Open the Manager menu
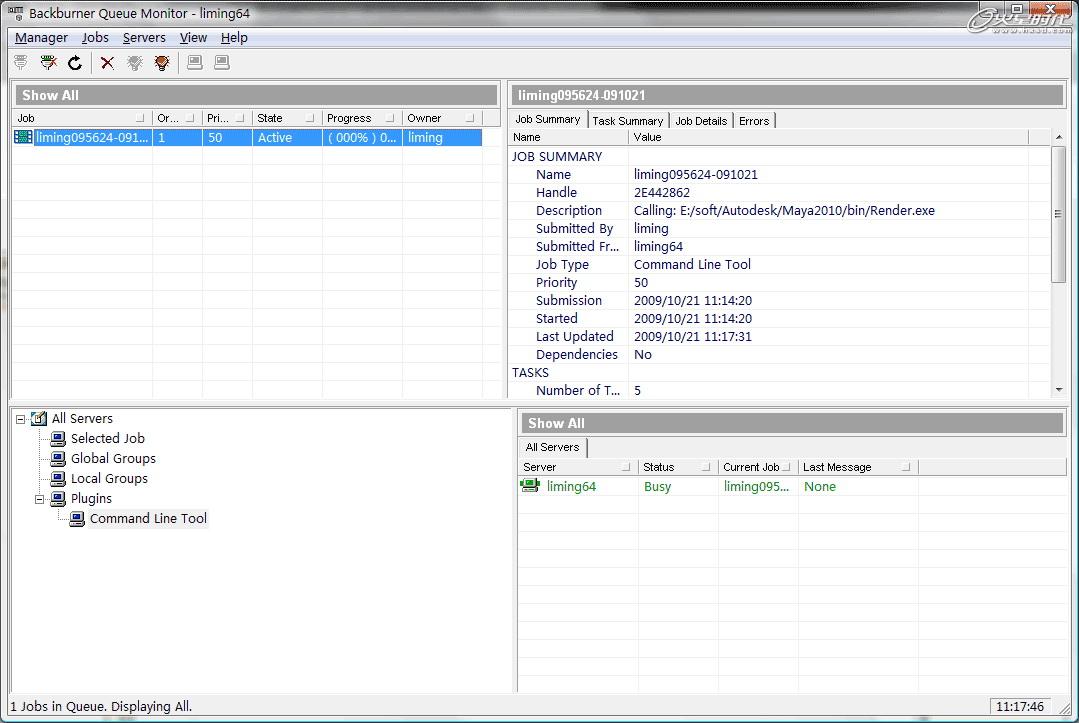 (41, 37)
